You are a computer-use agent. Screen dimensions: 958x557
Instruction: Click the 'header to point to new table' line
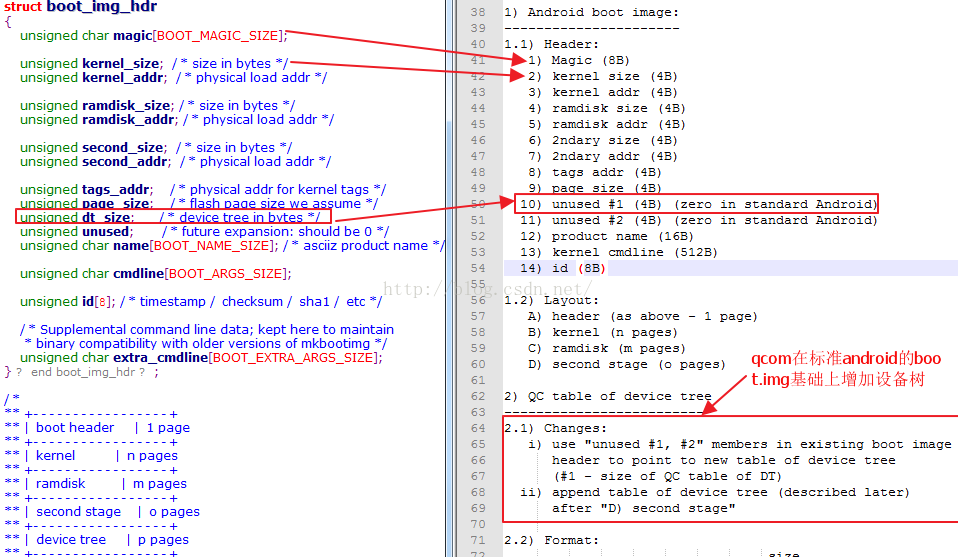point(723,461)
